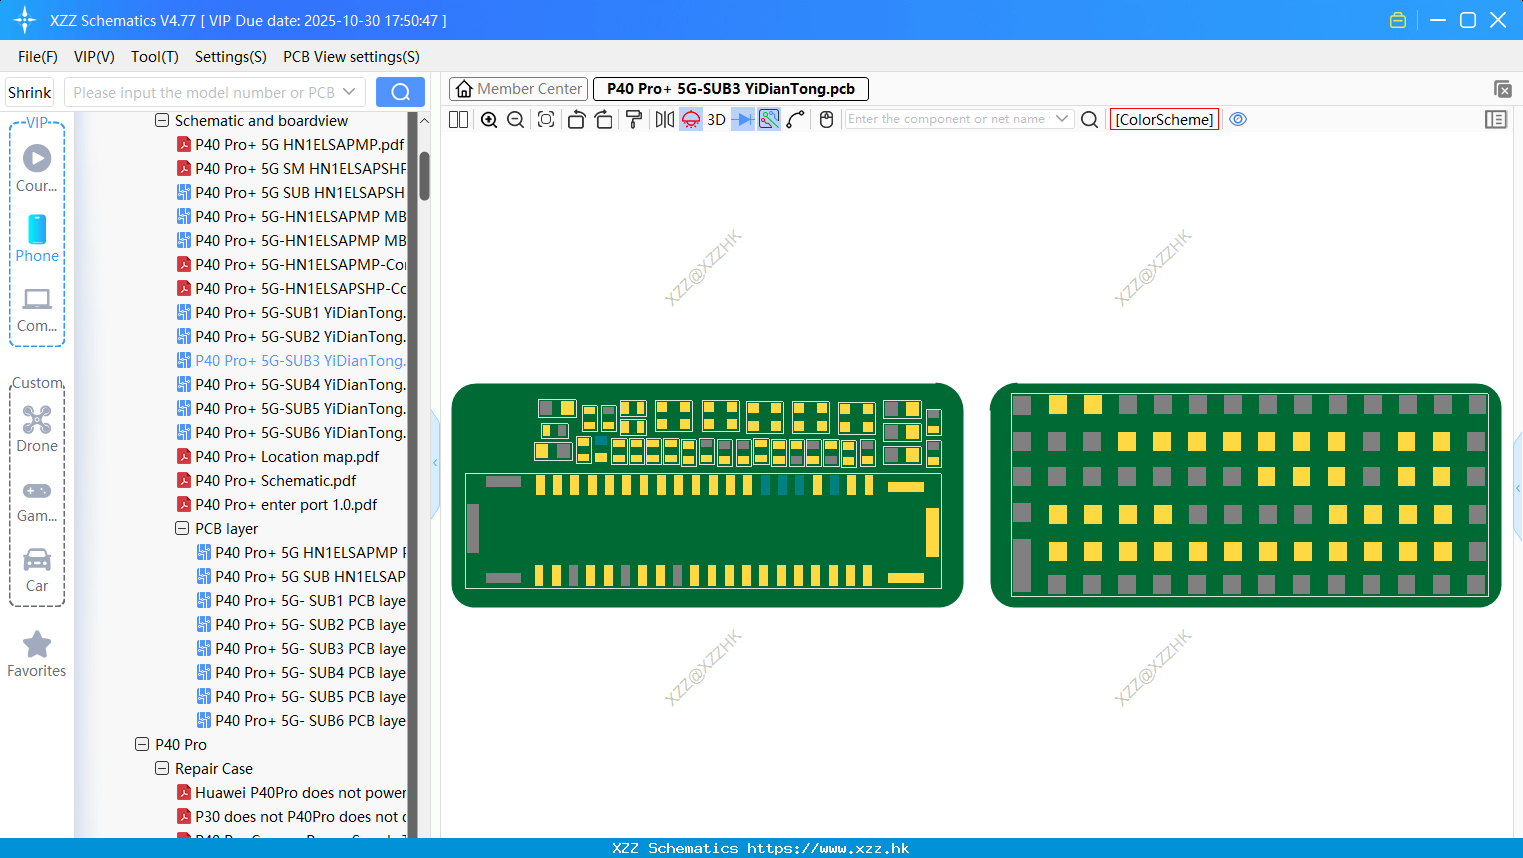Image resolution: width=1523 pixels, height=858 pixels.
Task: Click the blue model search button
Action: [x=400, y=92]
